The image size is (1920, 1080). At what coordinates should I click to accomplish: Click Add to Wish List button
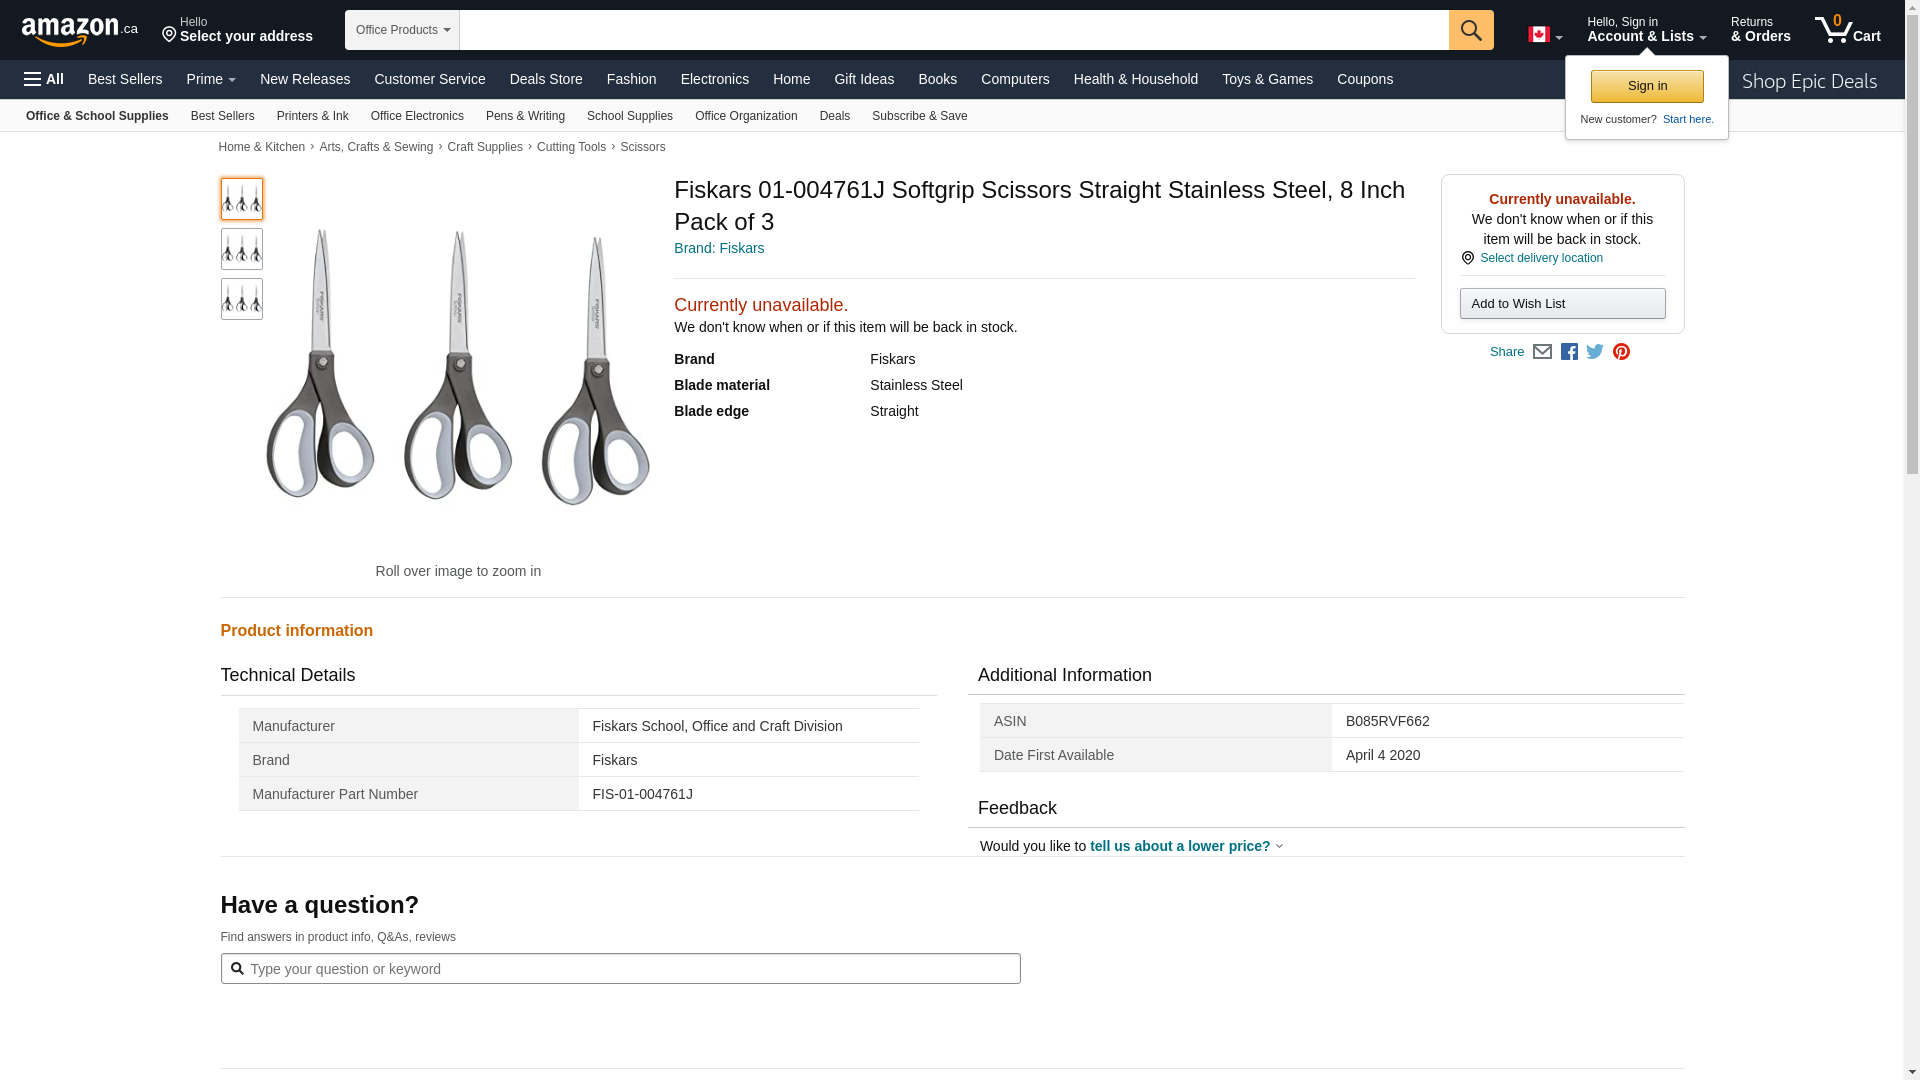(x=1562, y=304)
